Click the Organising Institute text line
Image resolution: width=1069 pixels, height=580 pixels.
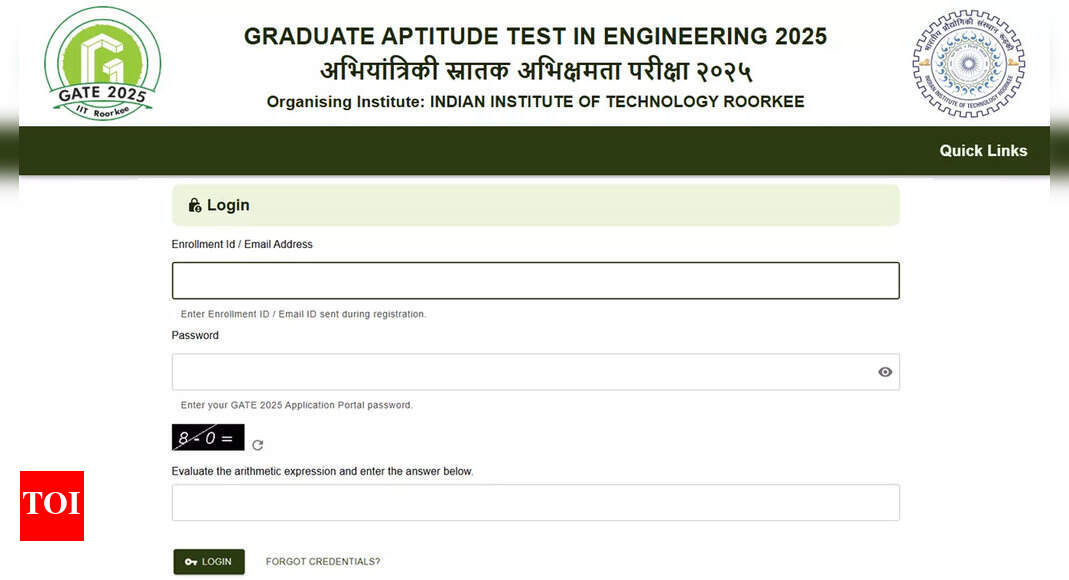pyautogui.click(x=535, y=102)
